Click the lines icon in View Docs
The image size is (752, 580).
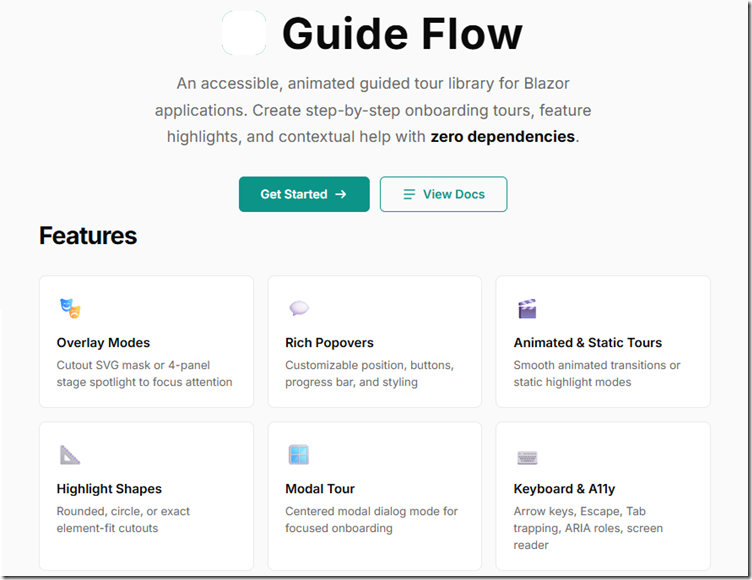[x=409, y=194]
